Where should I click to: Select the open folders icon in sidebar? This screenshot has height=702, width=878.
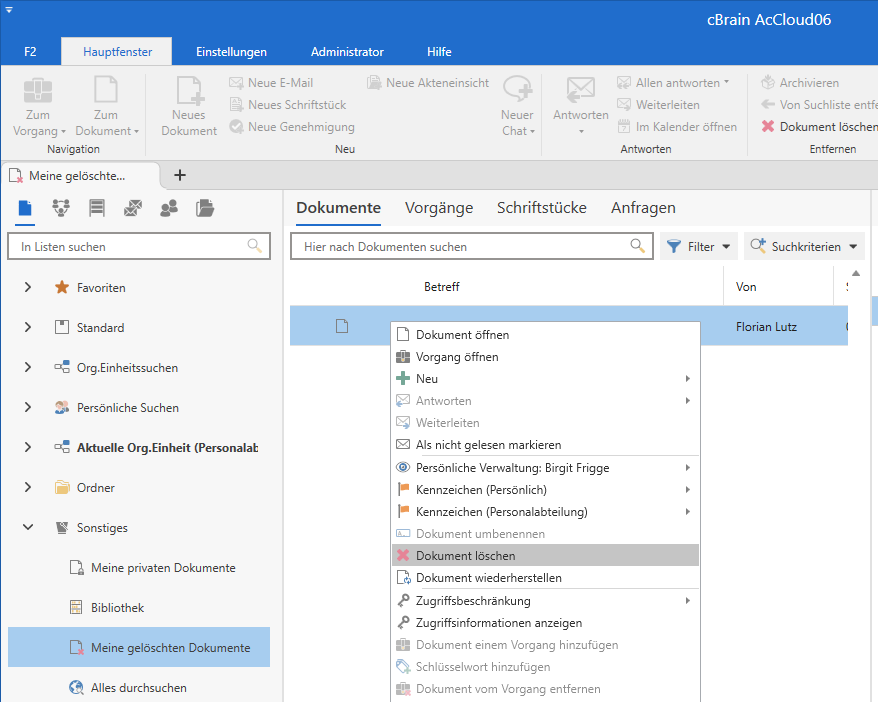pyautogui.click(x=205, y=208)
